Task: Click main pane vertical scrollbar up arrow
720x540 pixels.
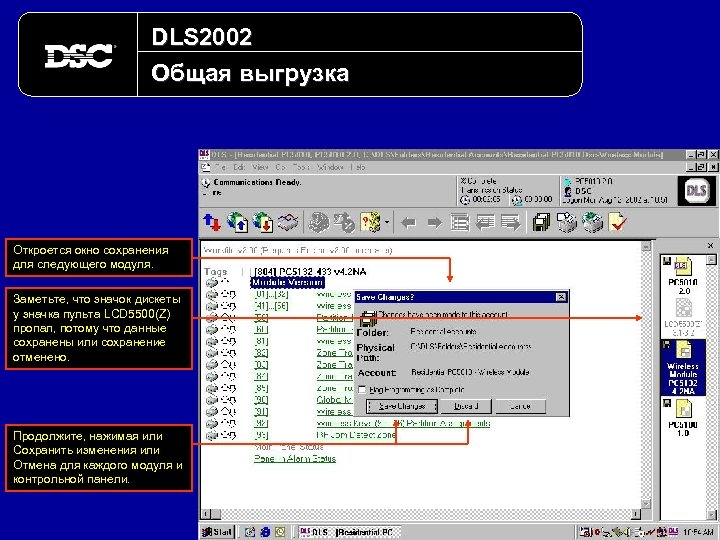Action: click(646, 247)
